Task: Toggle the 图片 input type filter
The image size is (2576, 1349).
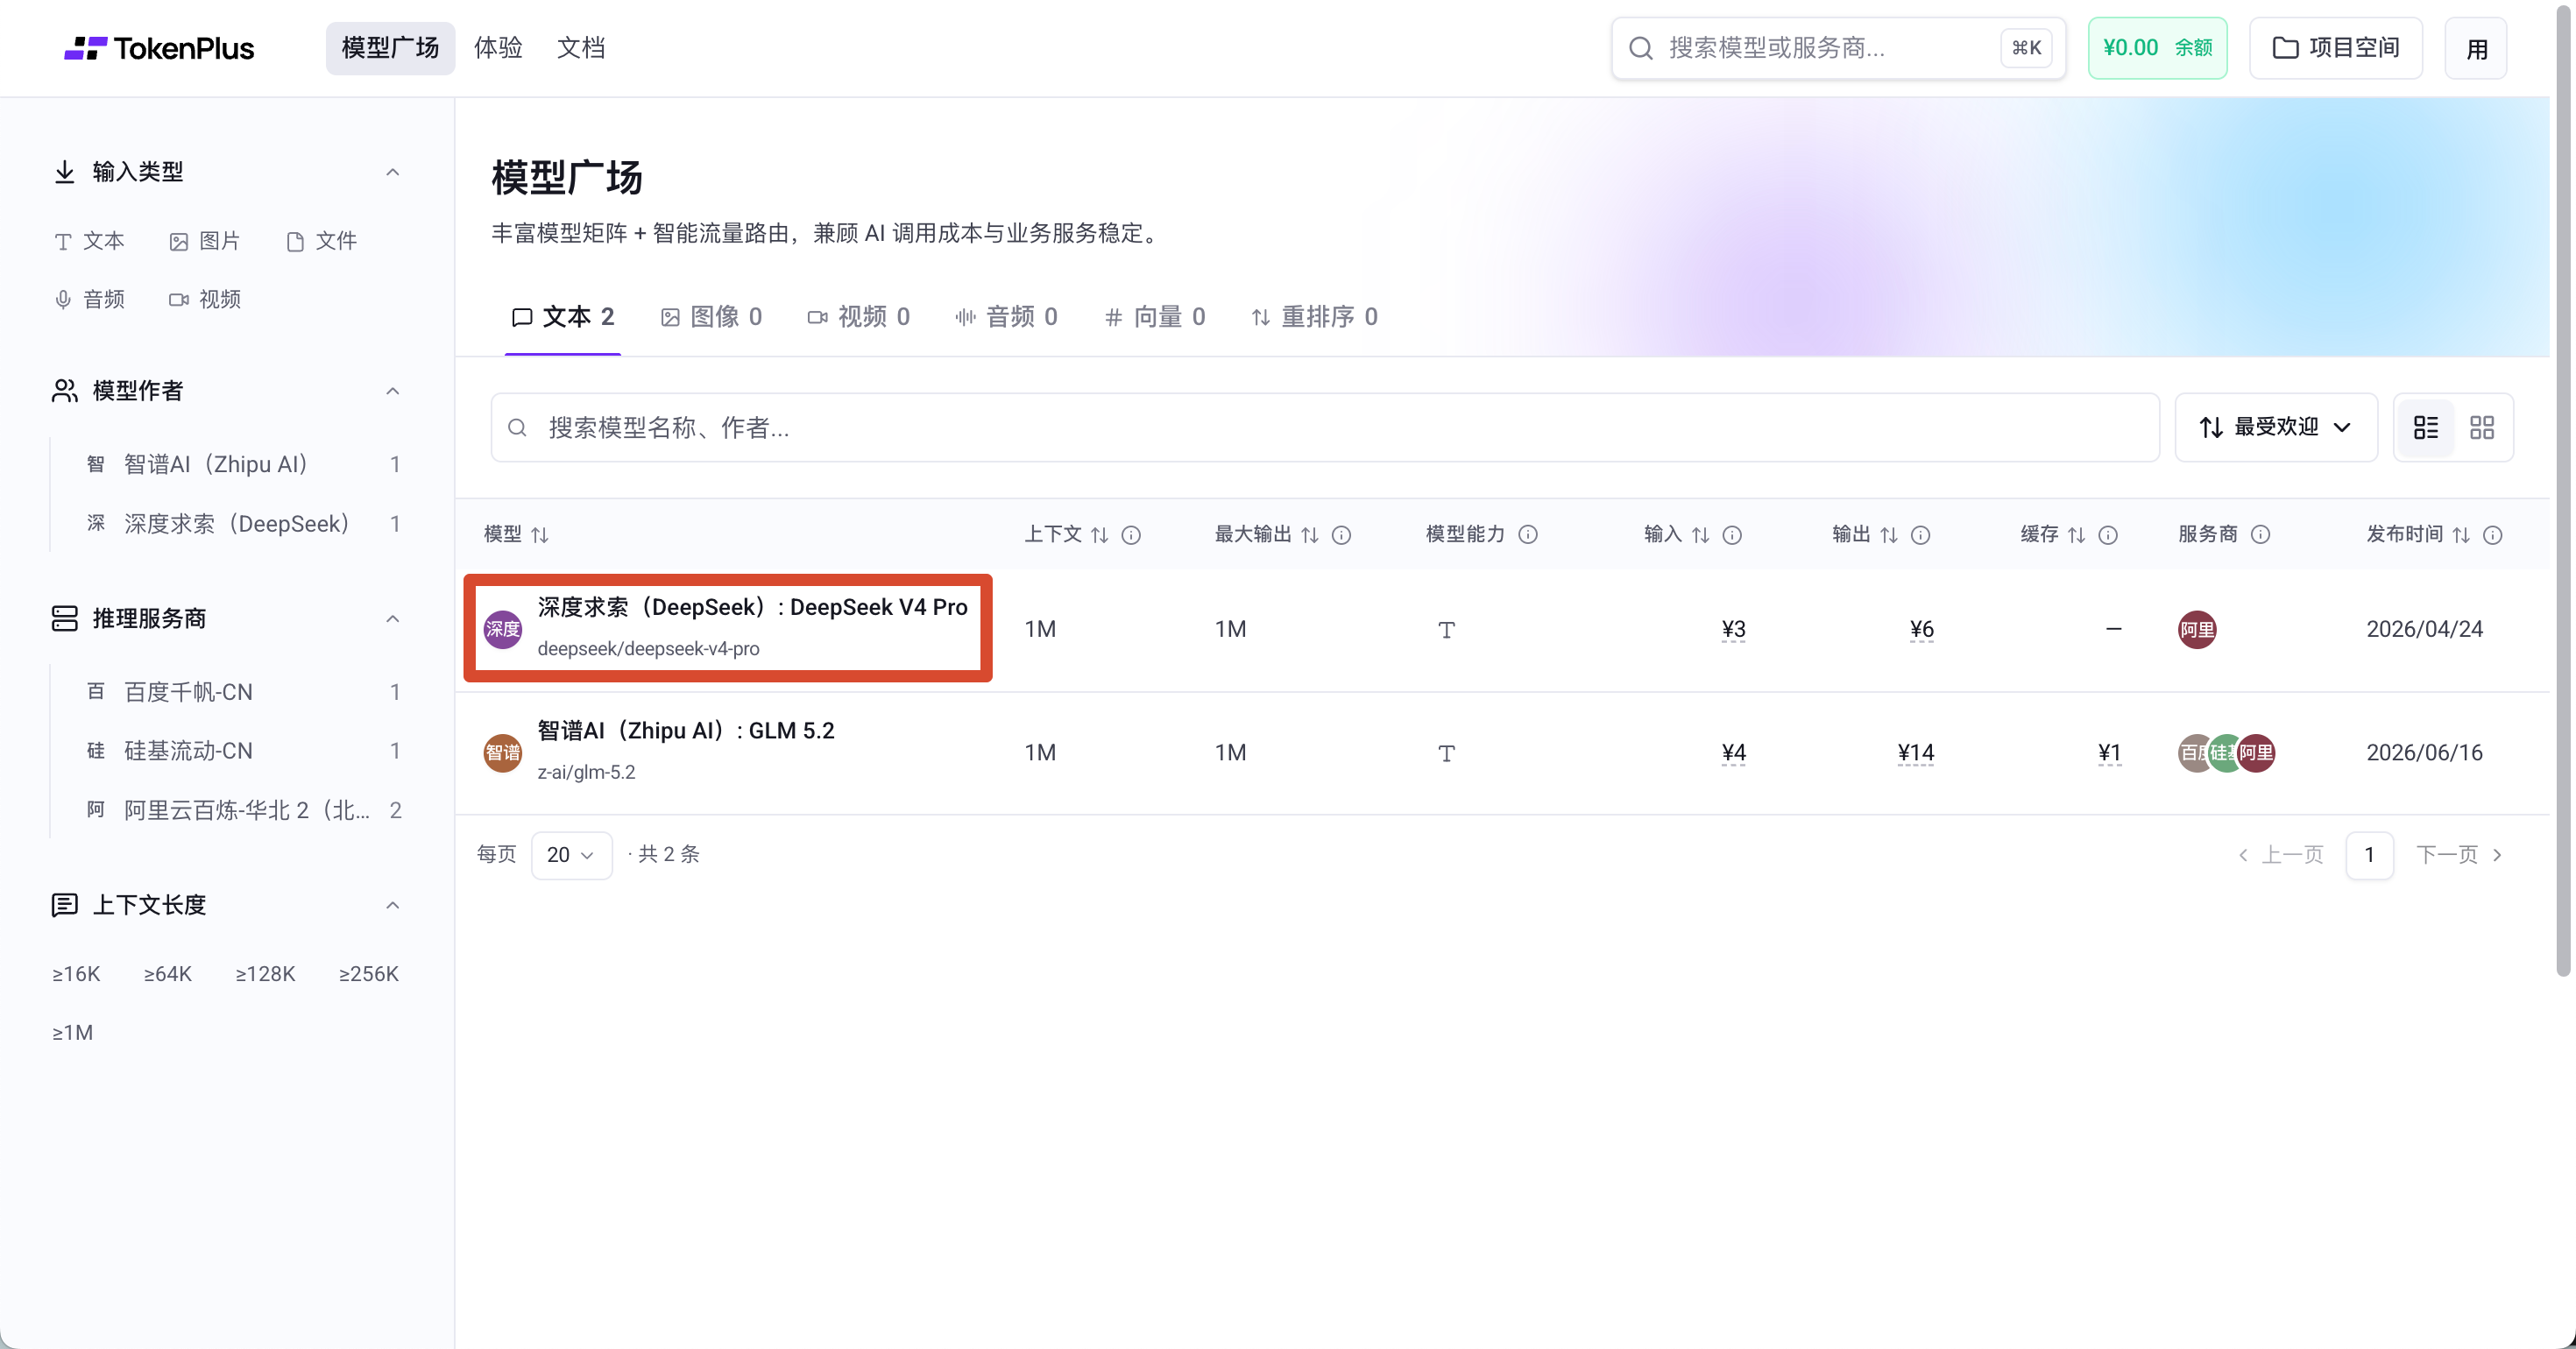Action: point(205,241)
